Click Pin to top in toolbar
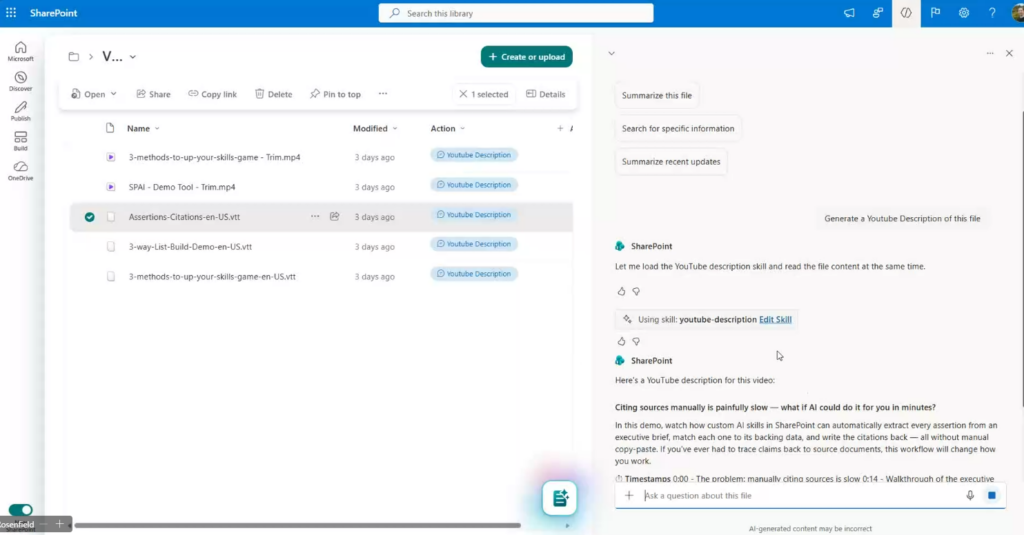This screenshot has width=1024, height=535. [x=336, y=94]
